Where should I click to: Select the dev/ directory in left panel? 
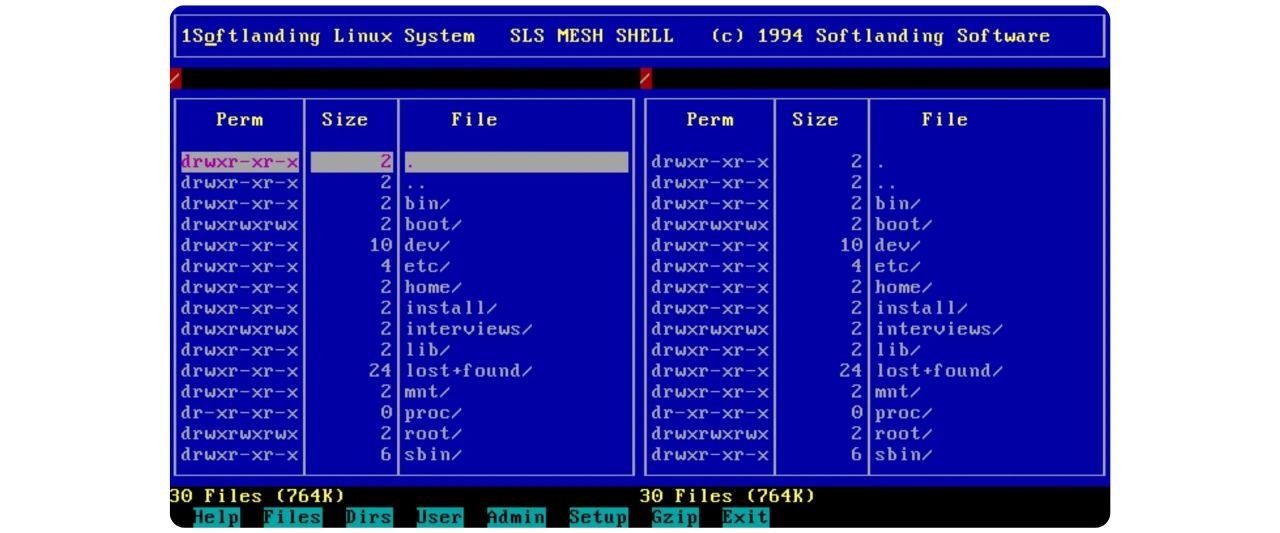pos(427,246)
